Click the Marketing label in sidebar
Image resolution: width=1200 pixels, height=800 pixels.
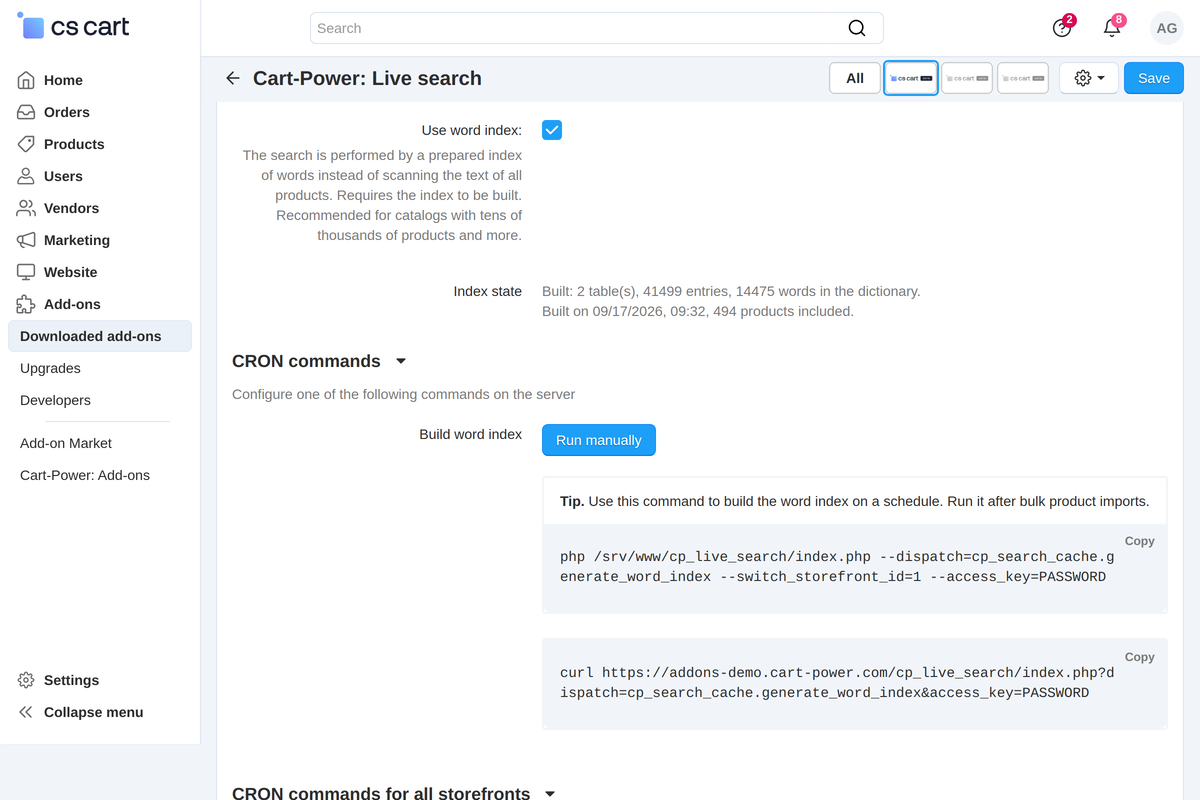77,240
